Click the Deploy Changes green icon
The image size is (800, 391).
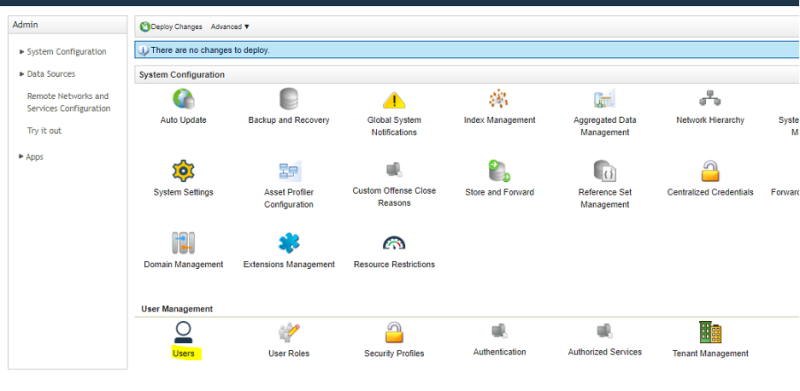point(145,27)
